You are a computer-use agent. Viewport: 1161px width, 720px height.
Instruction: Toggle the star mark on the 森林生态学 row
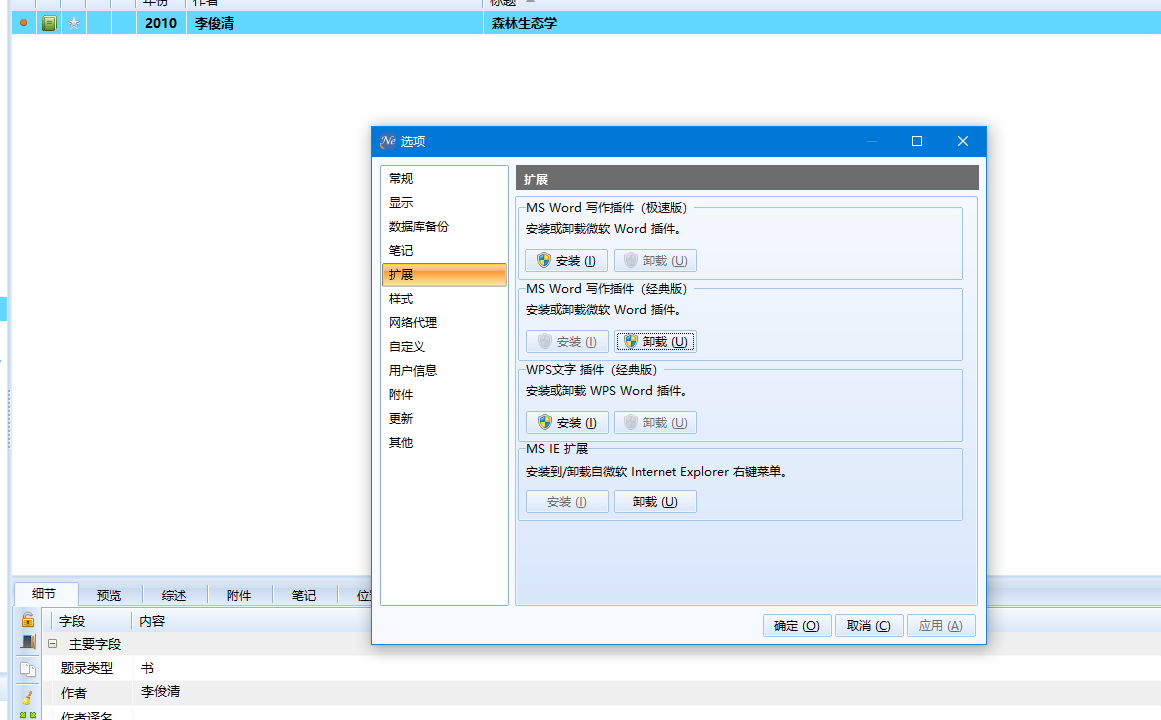click(x=74, y=23)
